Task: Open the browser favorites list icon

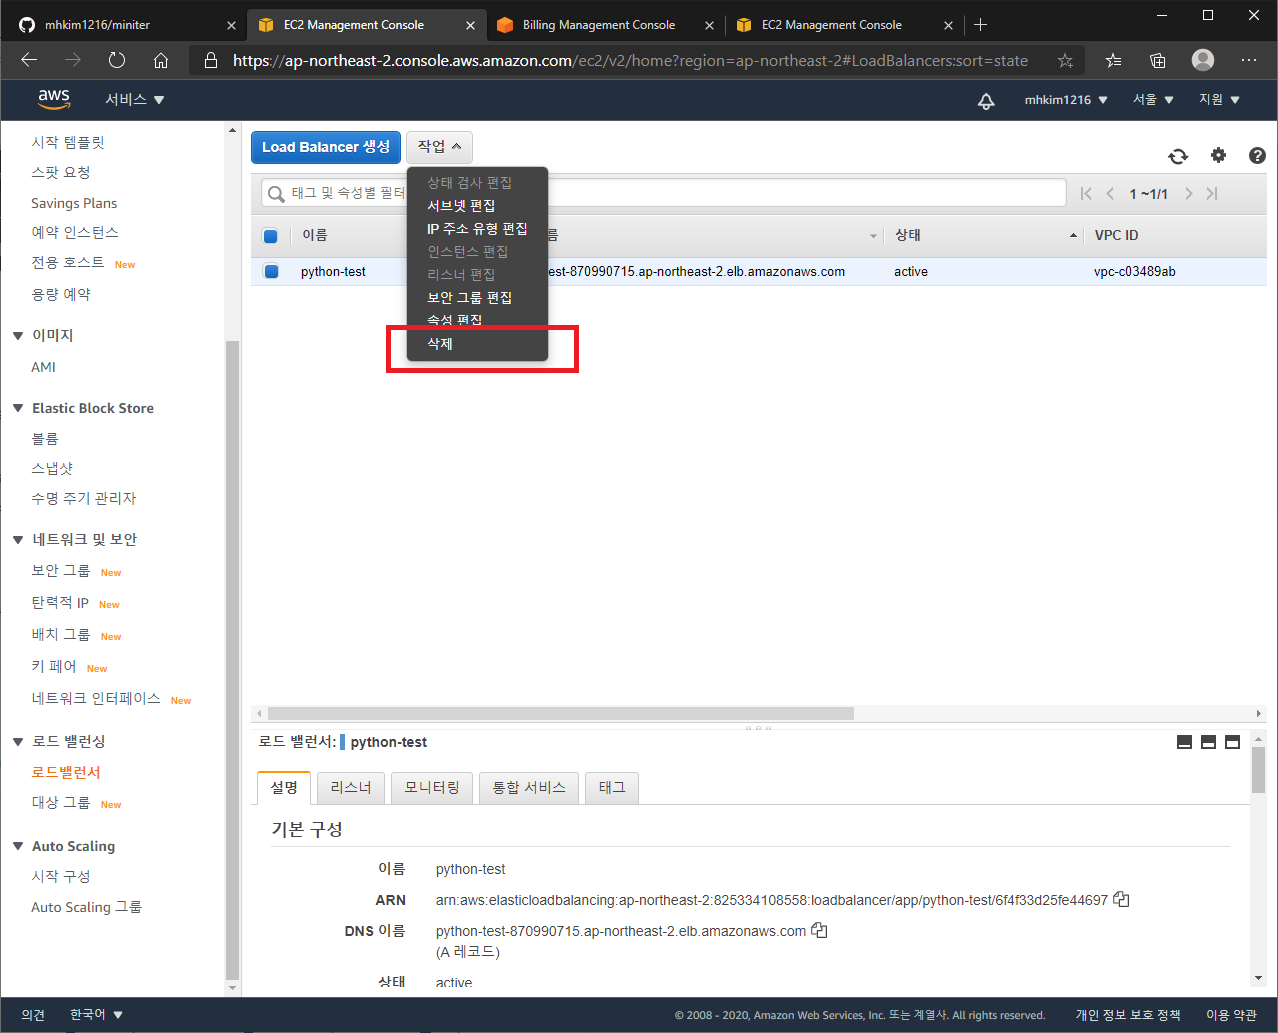Action: [1114, 61]
